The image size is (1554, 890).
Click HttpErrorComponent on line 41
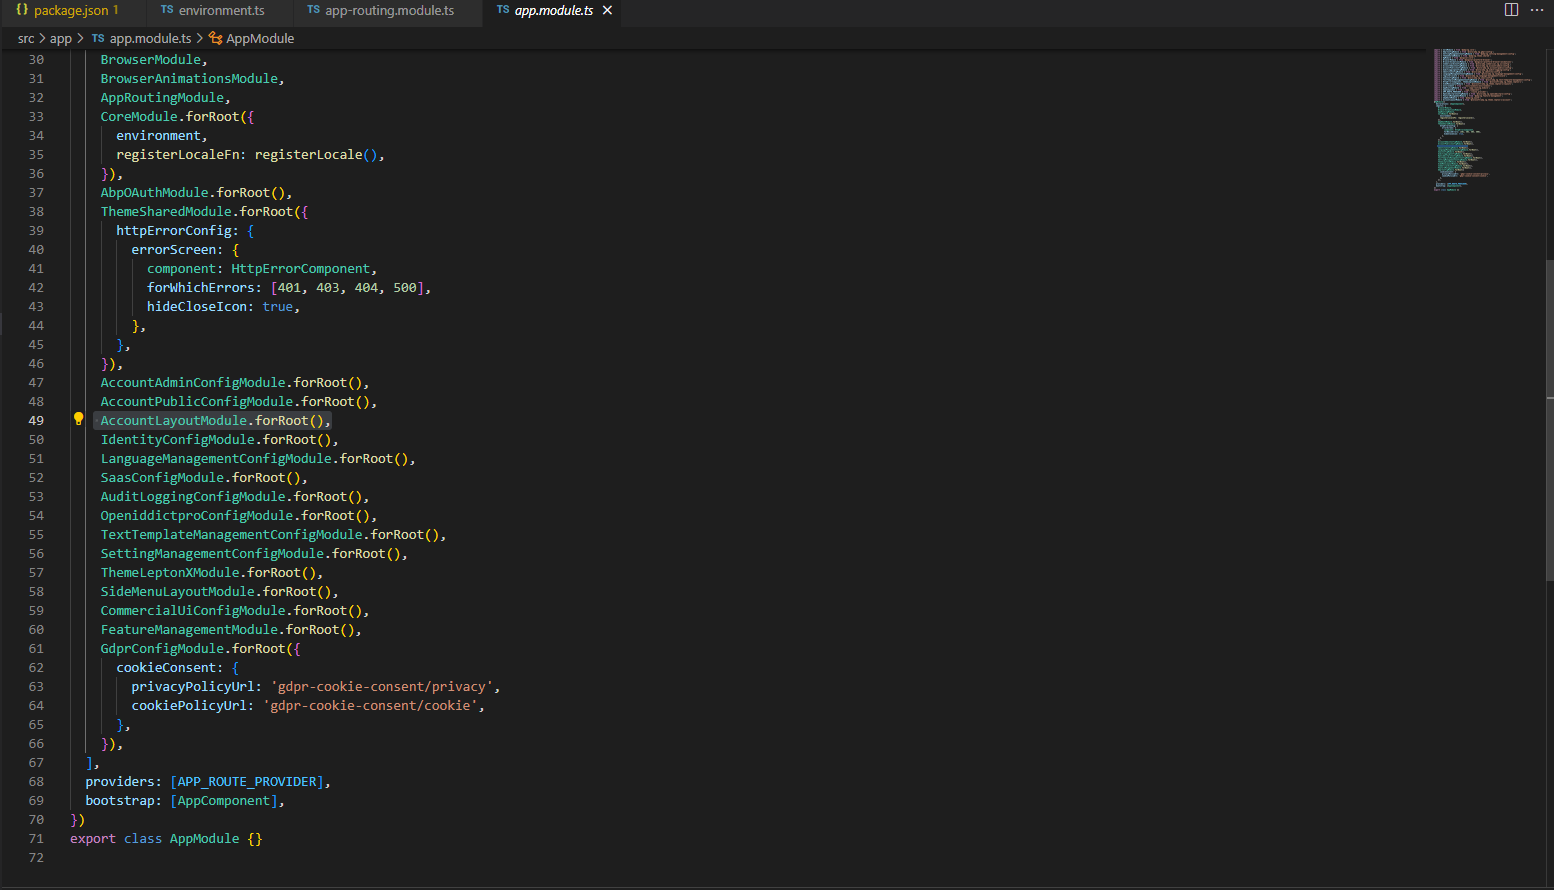coord(300,268)
